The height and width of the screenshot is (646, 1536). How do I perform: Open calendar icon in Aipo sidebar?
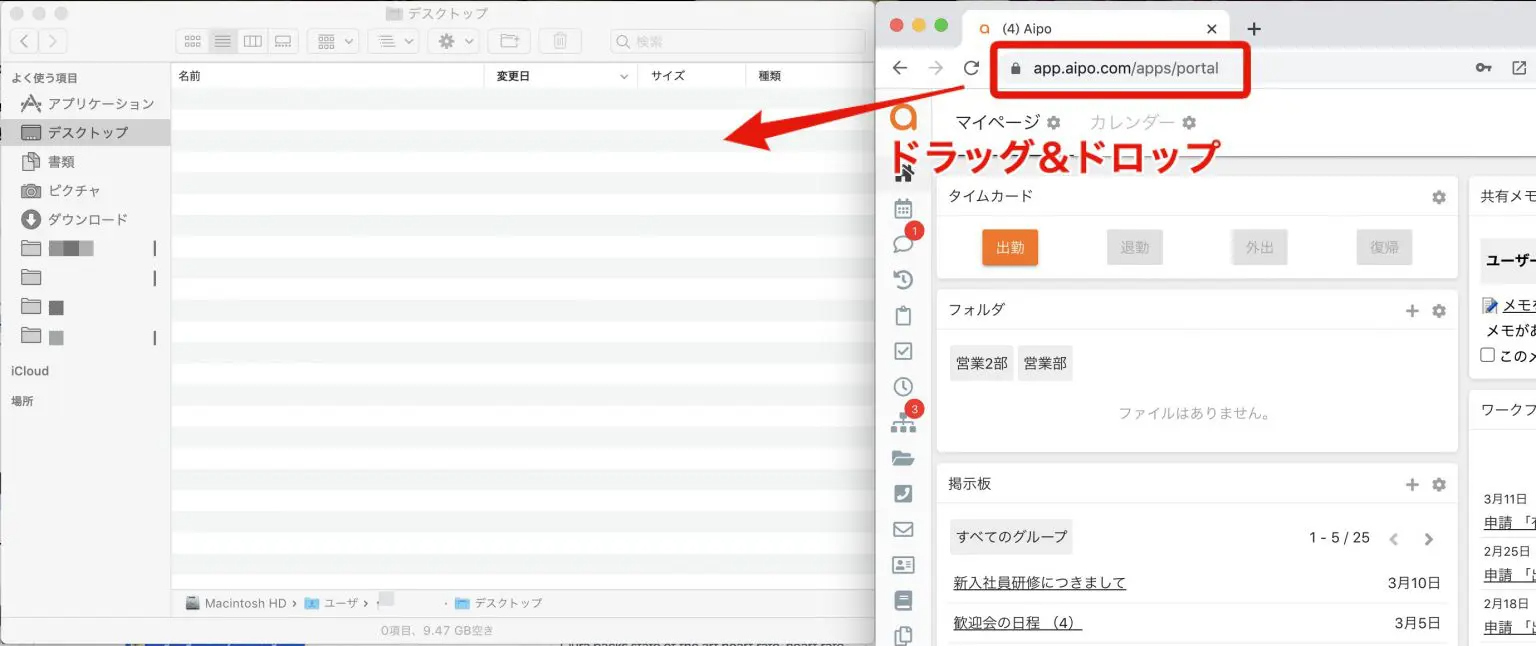point(903,209)
